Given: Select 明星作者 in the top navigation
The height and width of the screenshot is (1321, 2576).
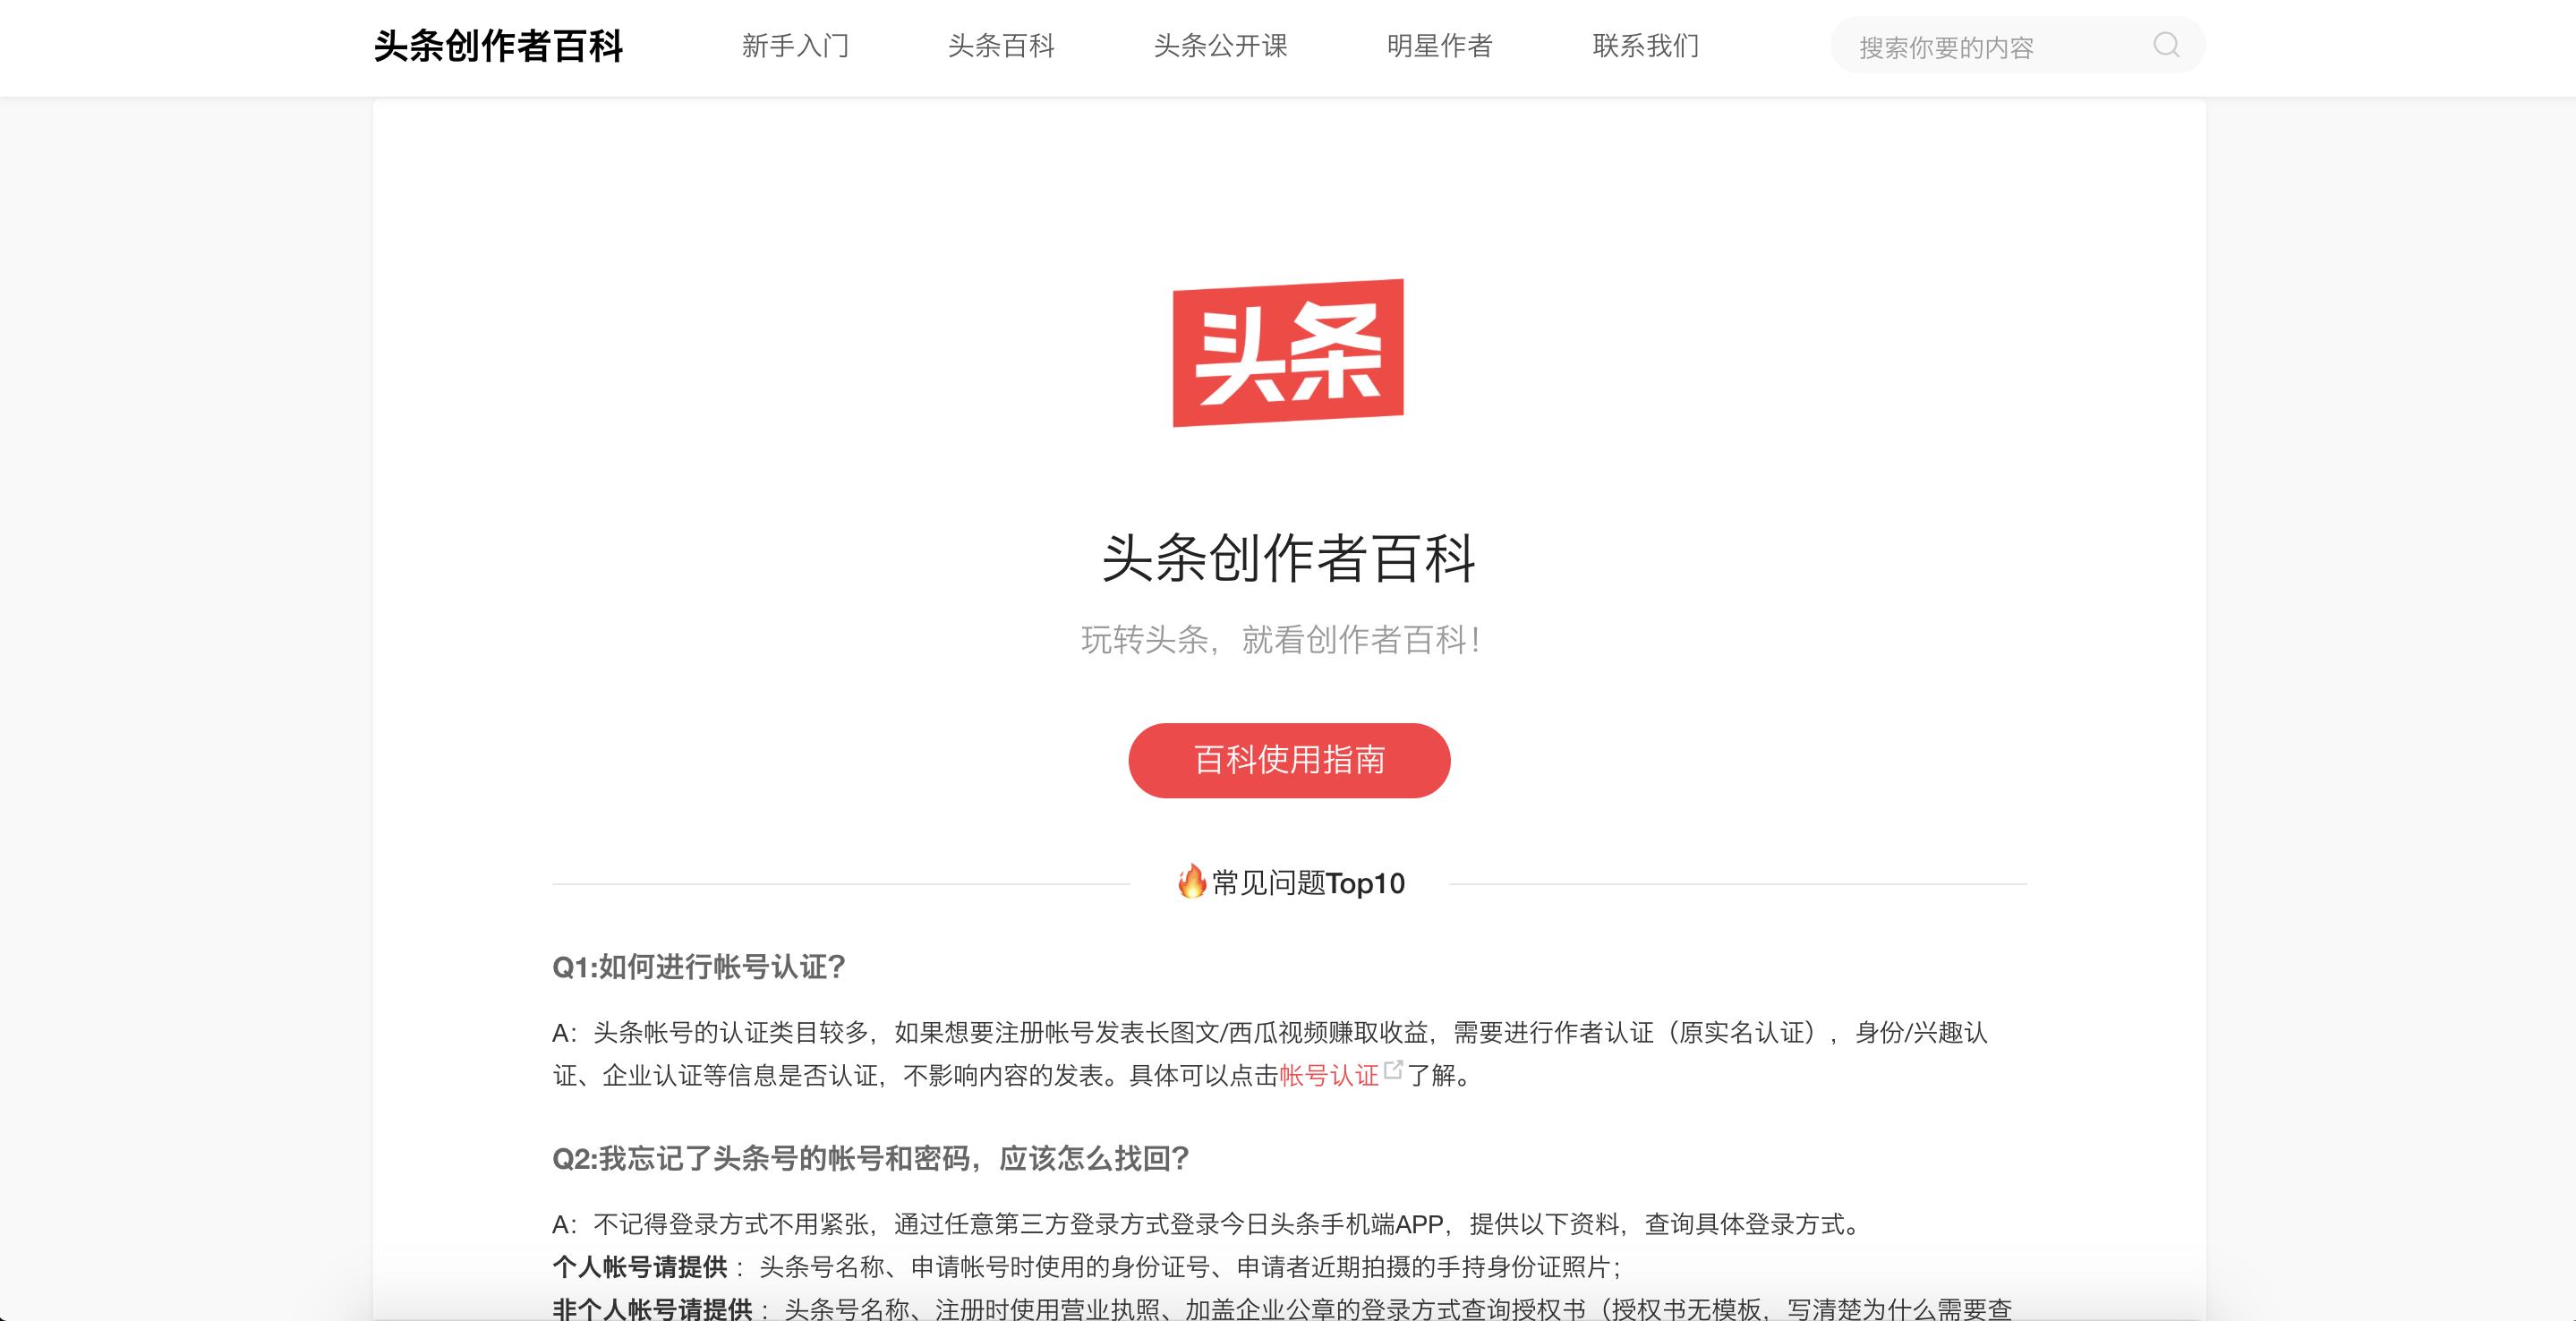Looking at the screenshot, I should click(1439, 46).
